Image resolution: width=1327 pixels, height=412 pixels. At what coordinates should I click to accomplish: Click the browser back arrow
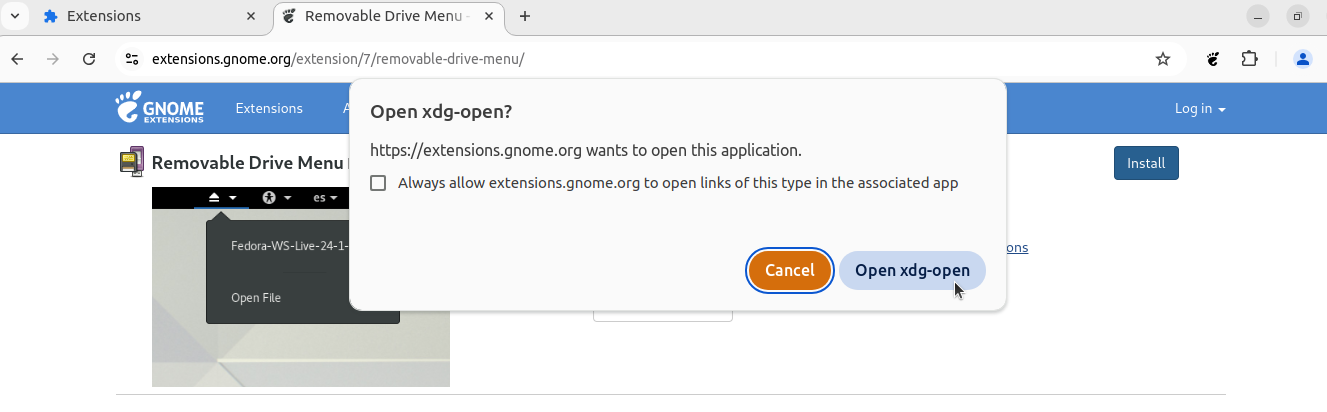pos(17,59)
